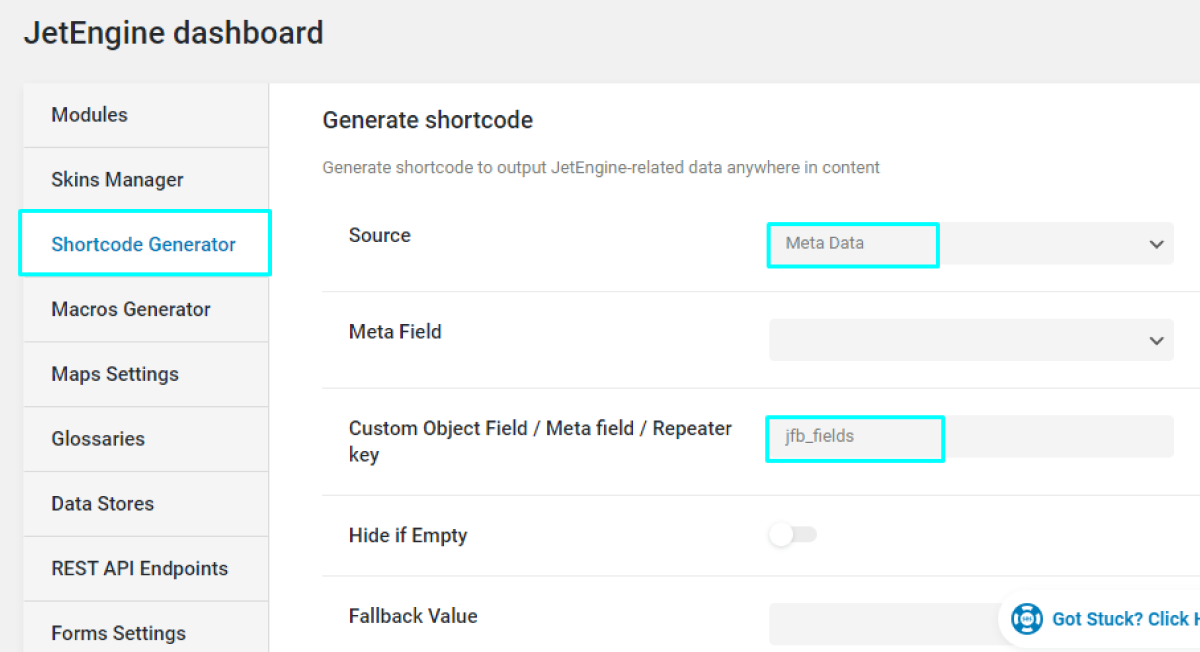Click the support chat icon

coord(1027,618)
